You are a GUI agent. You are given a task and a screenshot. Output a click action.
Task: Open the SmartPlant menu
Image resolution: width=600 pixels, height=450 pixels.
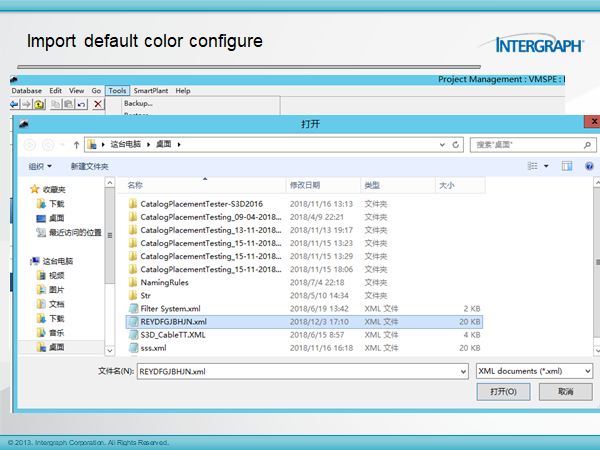click(x=151, y=91)
